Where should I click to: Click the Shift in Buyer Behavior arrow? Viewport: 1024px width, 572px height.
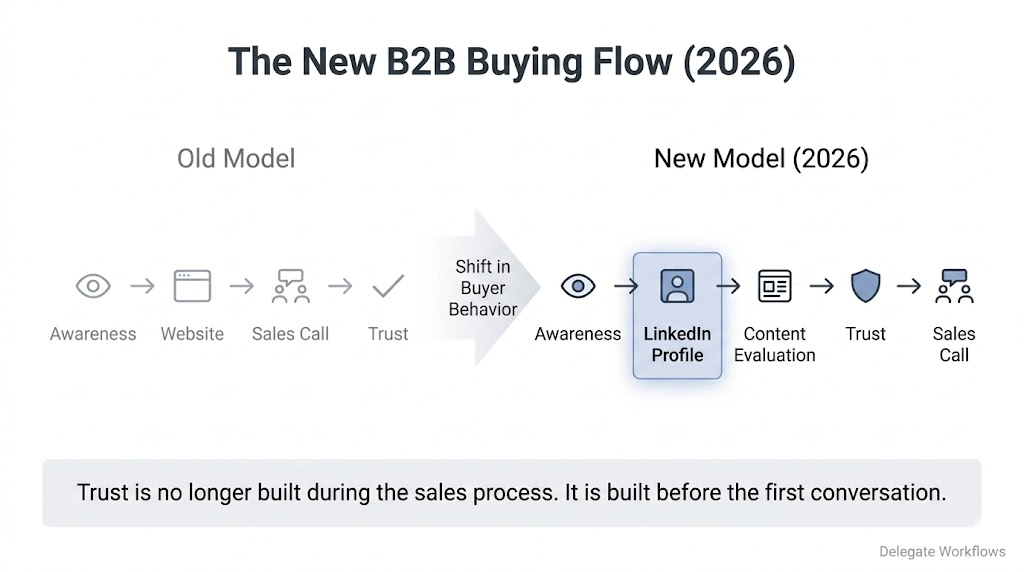pyautogui.click(x=484, y=288)
